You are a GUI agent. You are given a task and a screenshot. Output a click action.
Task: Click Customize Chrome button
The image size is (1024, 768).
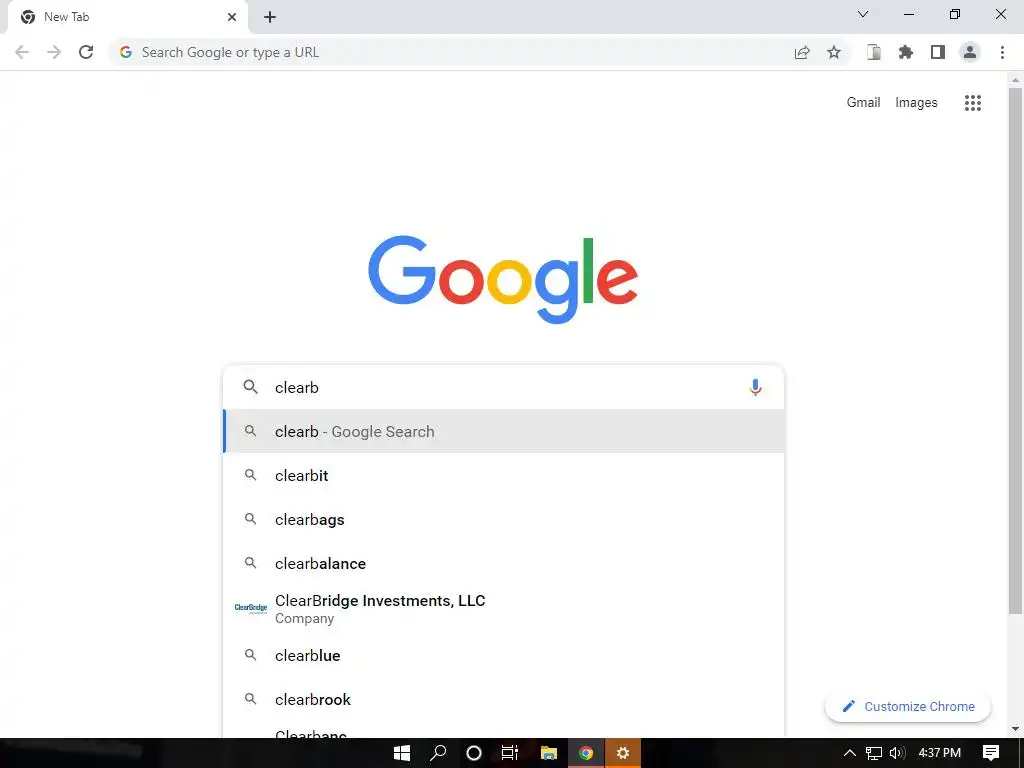(x=908, y=707)
